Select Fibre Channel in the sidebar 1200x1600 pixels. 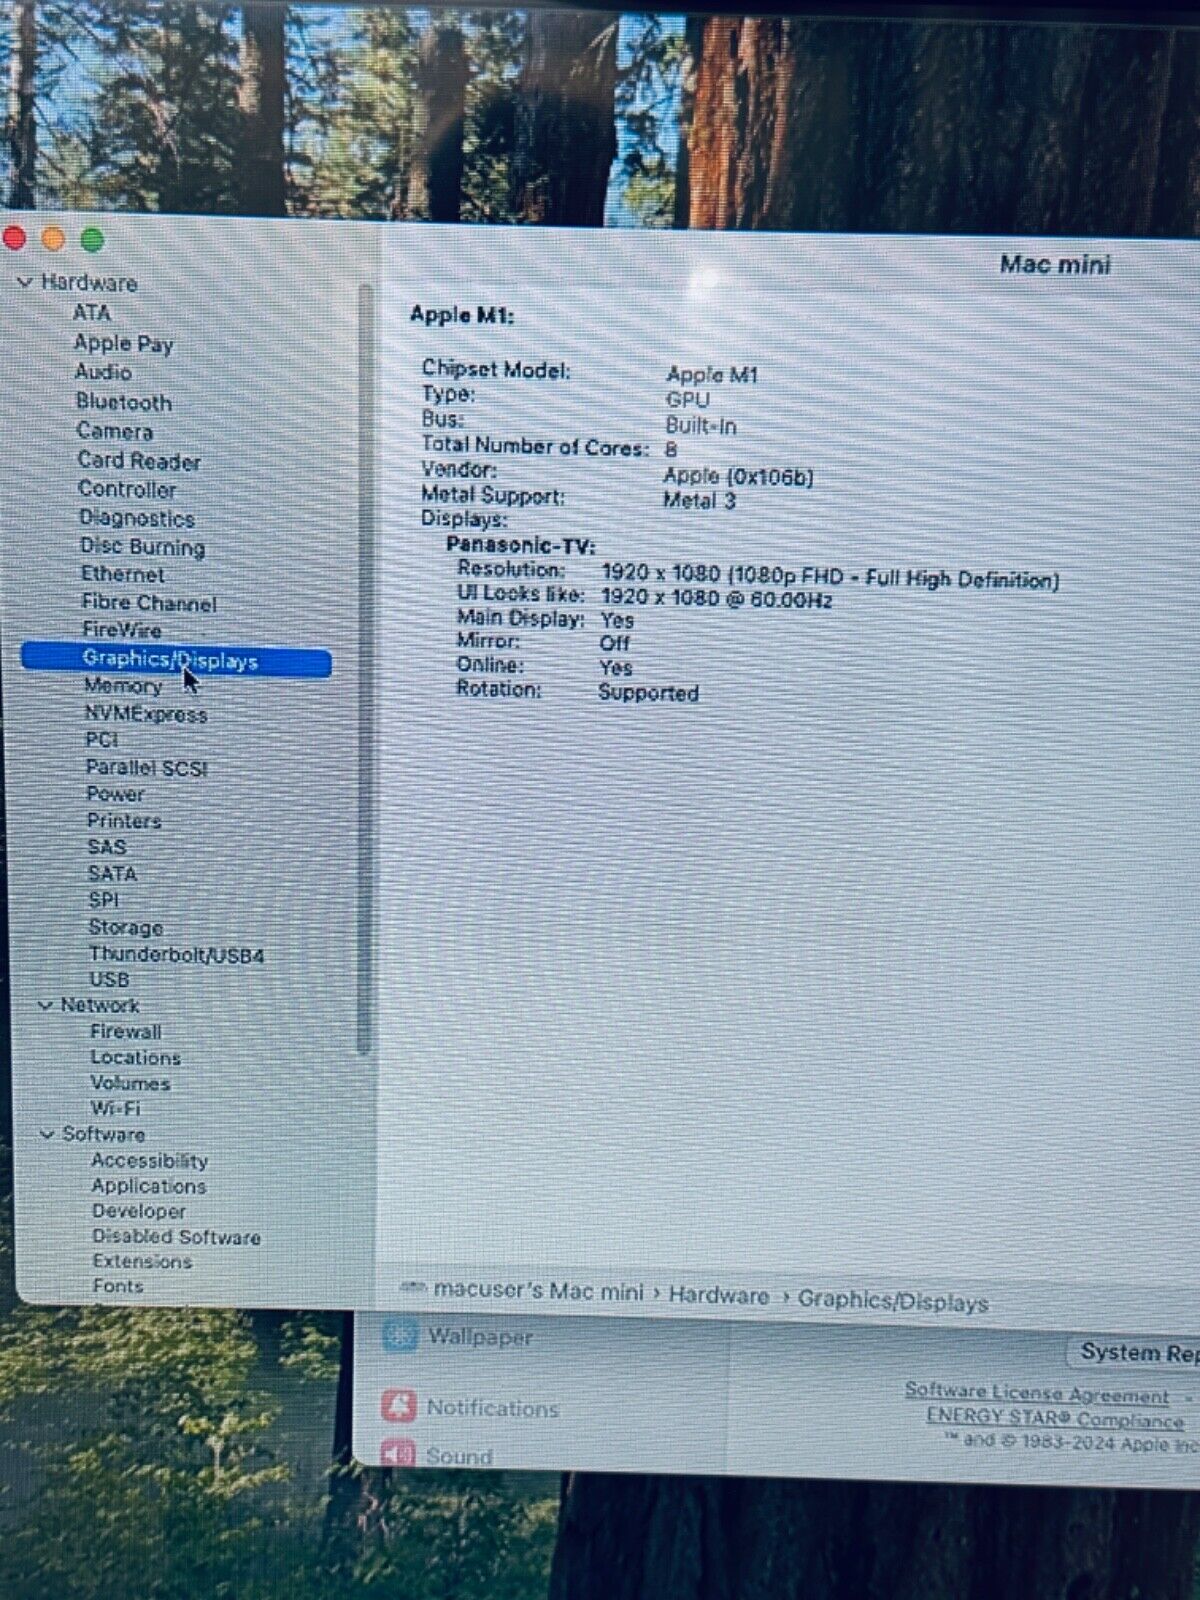click(149, 603)
